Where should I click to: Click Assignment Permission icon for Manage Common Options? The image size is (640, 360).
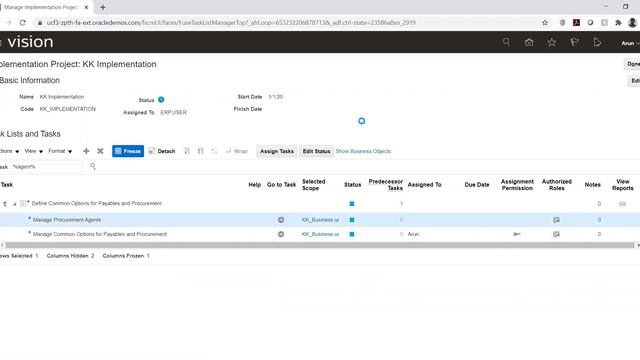pyautogui.click(x=516, y=234)
